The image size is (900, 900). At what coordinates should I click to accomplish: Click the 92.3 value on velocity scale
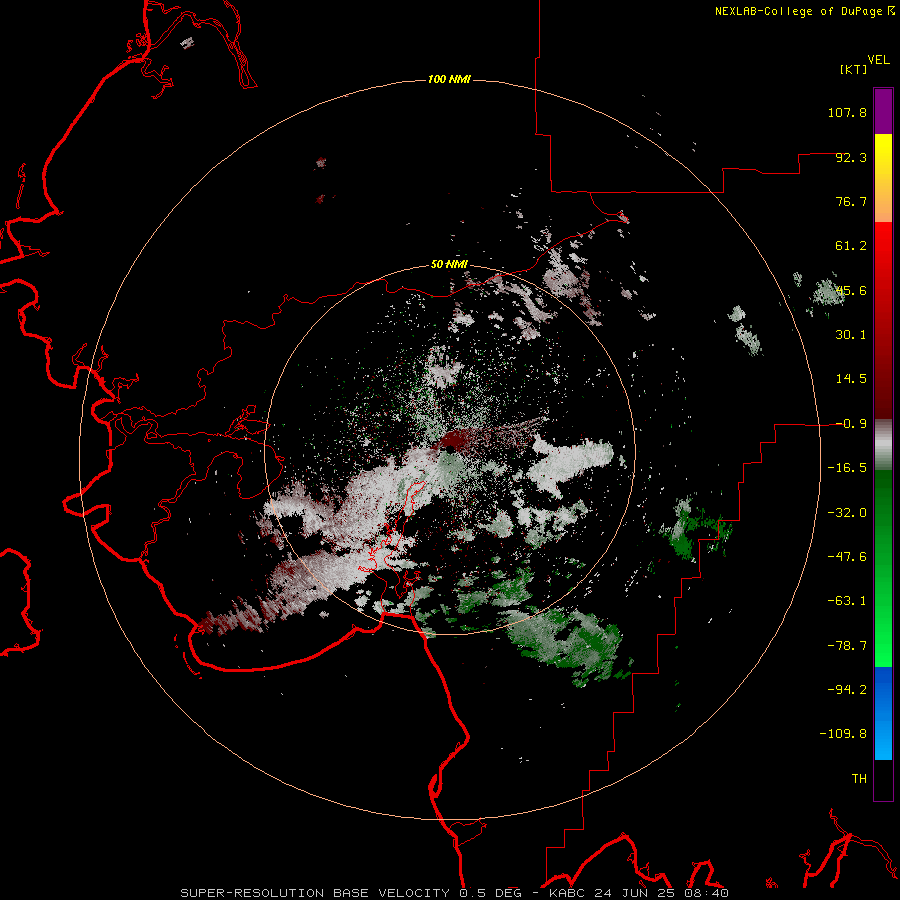[x=851, y=157]
